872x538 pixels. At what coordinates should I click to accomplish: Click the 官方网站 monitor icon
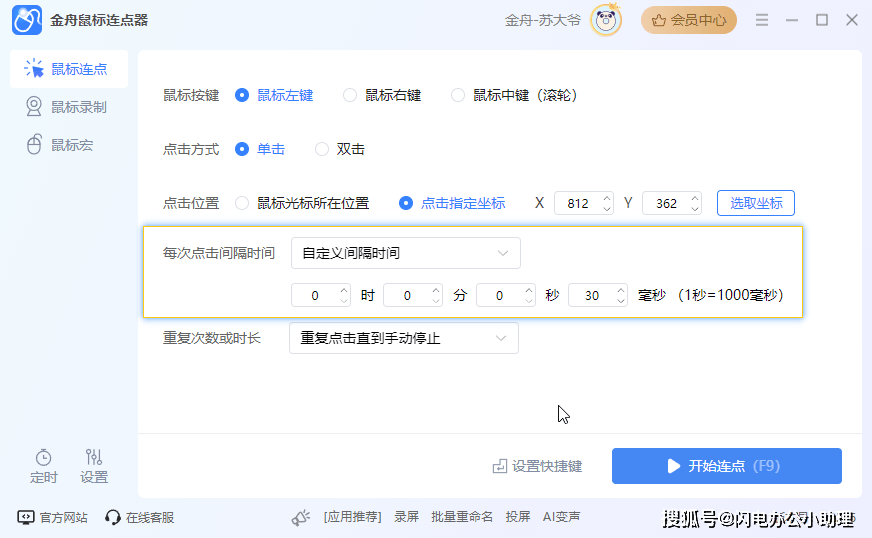[x=26, y=517]
